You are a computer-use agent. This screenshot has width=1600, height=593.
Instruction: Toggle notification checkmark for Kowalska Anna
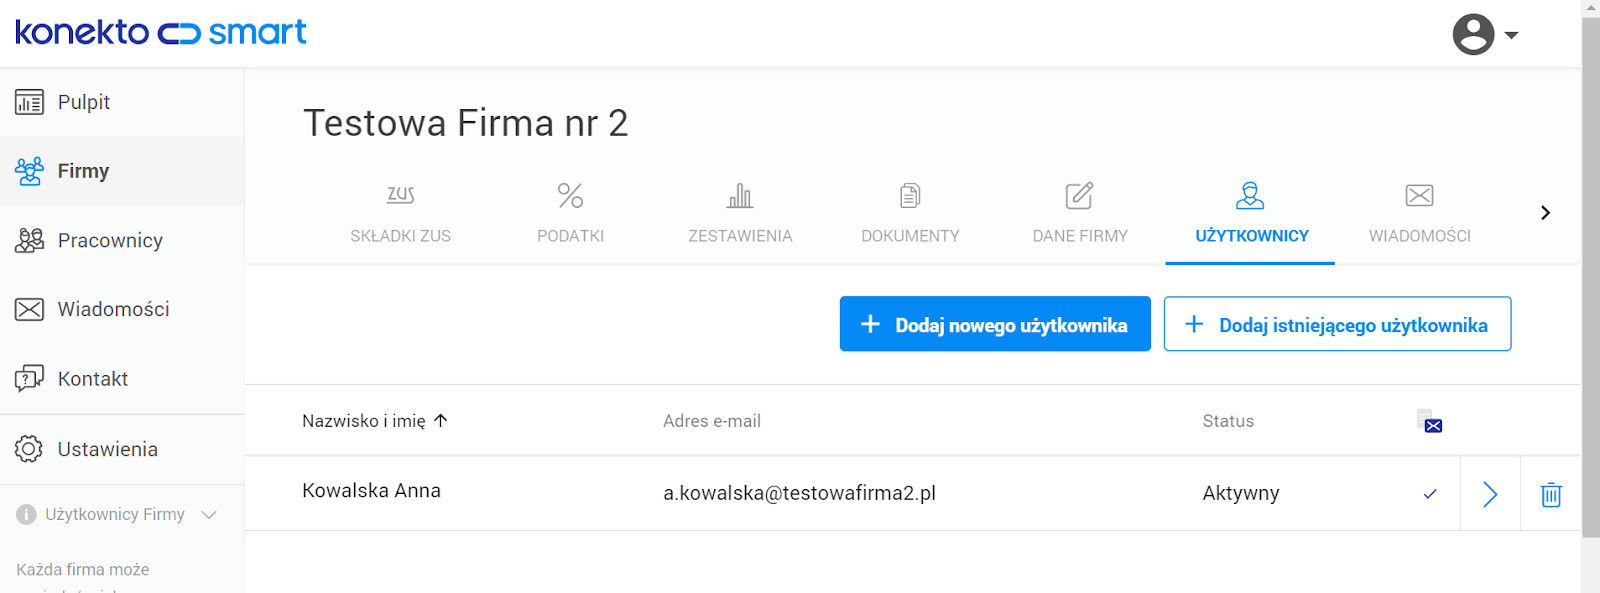(1430, 494)
